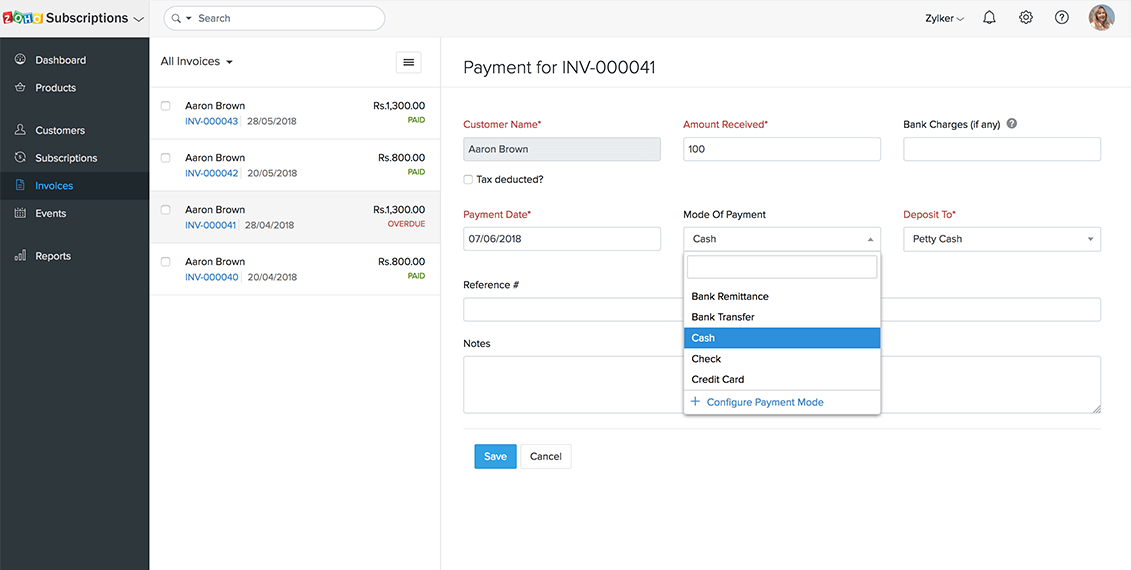Click the notifications bell icon
The image size is (1131, 570).
click(x=989, y=18)
